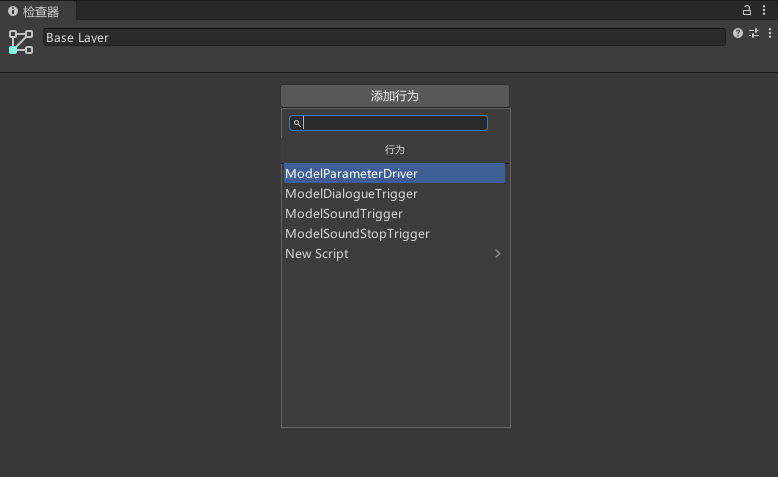778x477 pixels.
Task: Pick ModelSoundStopTrigger from the list
Action: [357, 234]
